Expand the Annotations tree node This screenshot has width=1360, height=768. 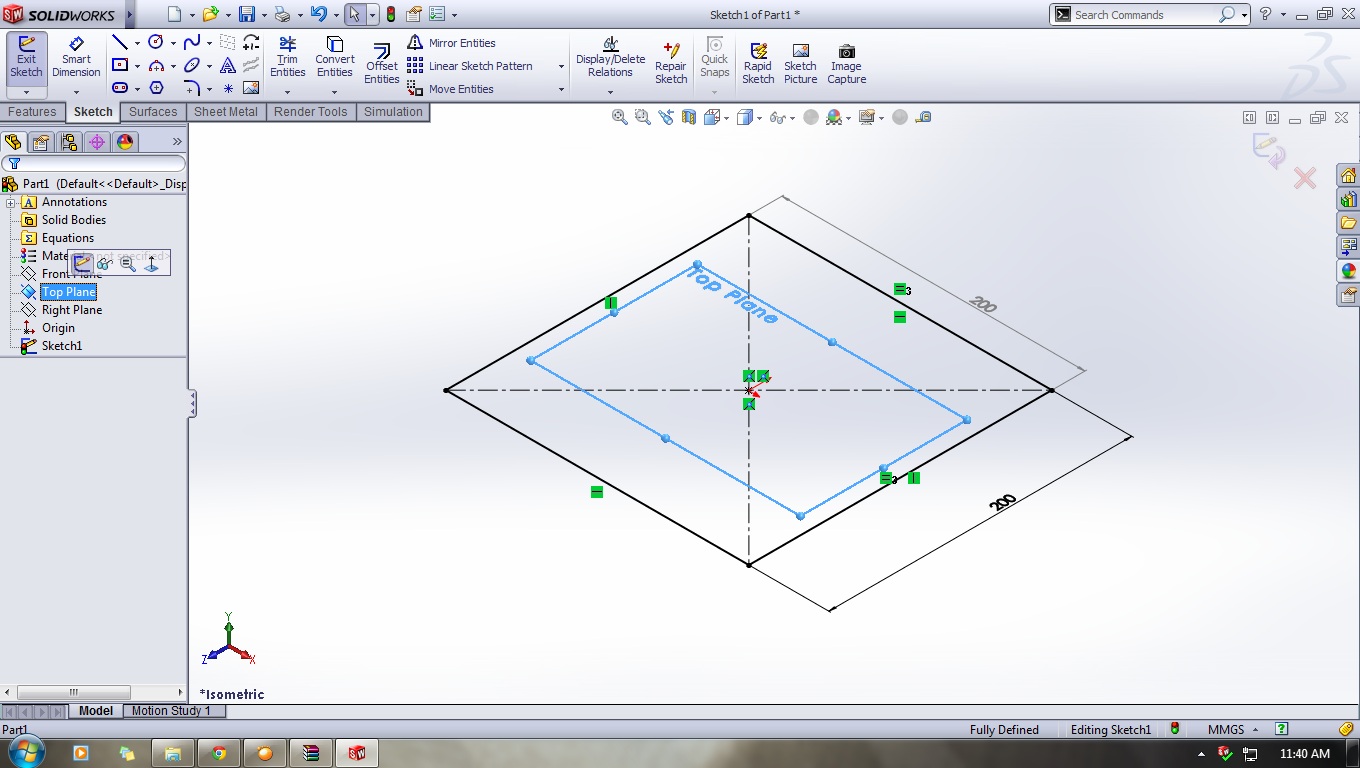coord(11,203)
